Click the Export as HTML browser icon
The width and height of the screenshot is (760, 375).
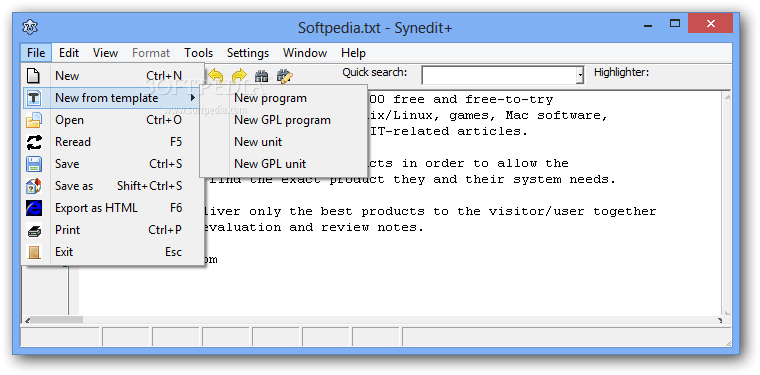33,208
